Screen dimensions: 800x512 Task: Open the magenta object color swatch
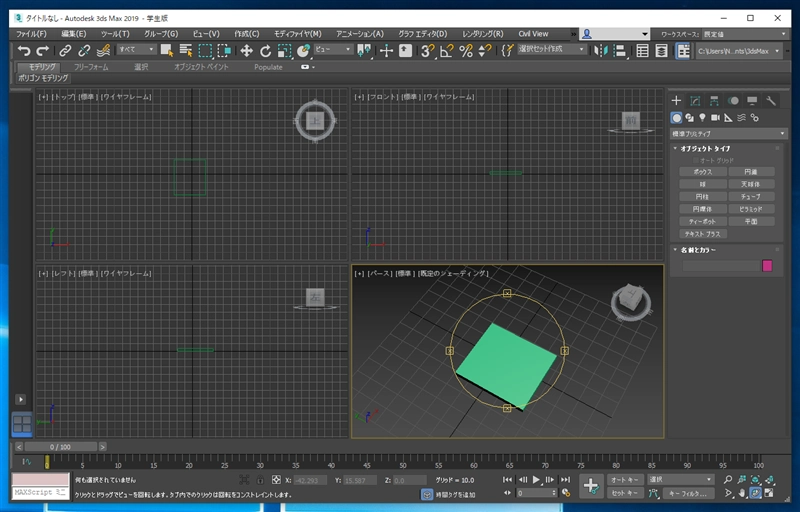coord(767,265)
